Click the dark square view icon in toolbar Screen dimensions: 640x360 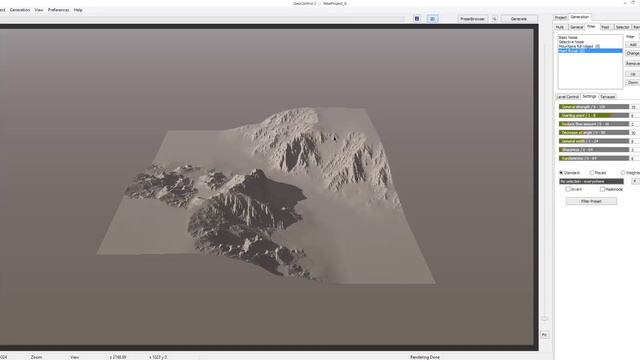click(x=417, y=19)
